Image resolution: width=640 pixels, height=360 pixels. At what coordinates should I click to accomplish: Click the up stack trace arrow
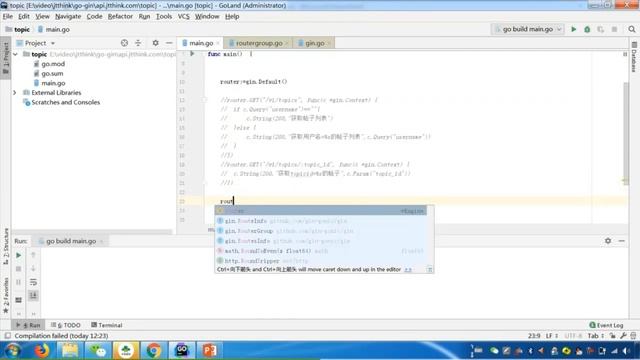pos(33,255)
